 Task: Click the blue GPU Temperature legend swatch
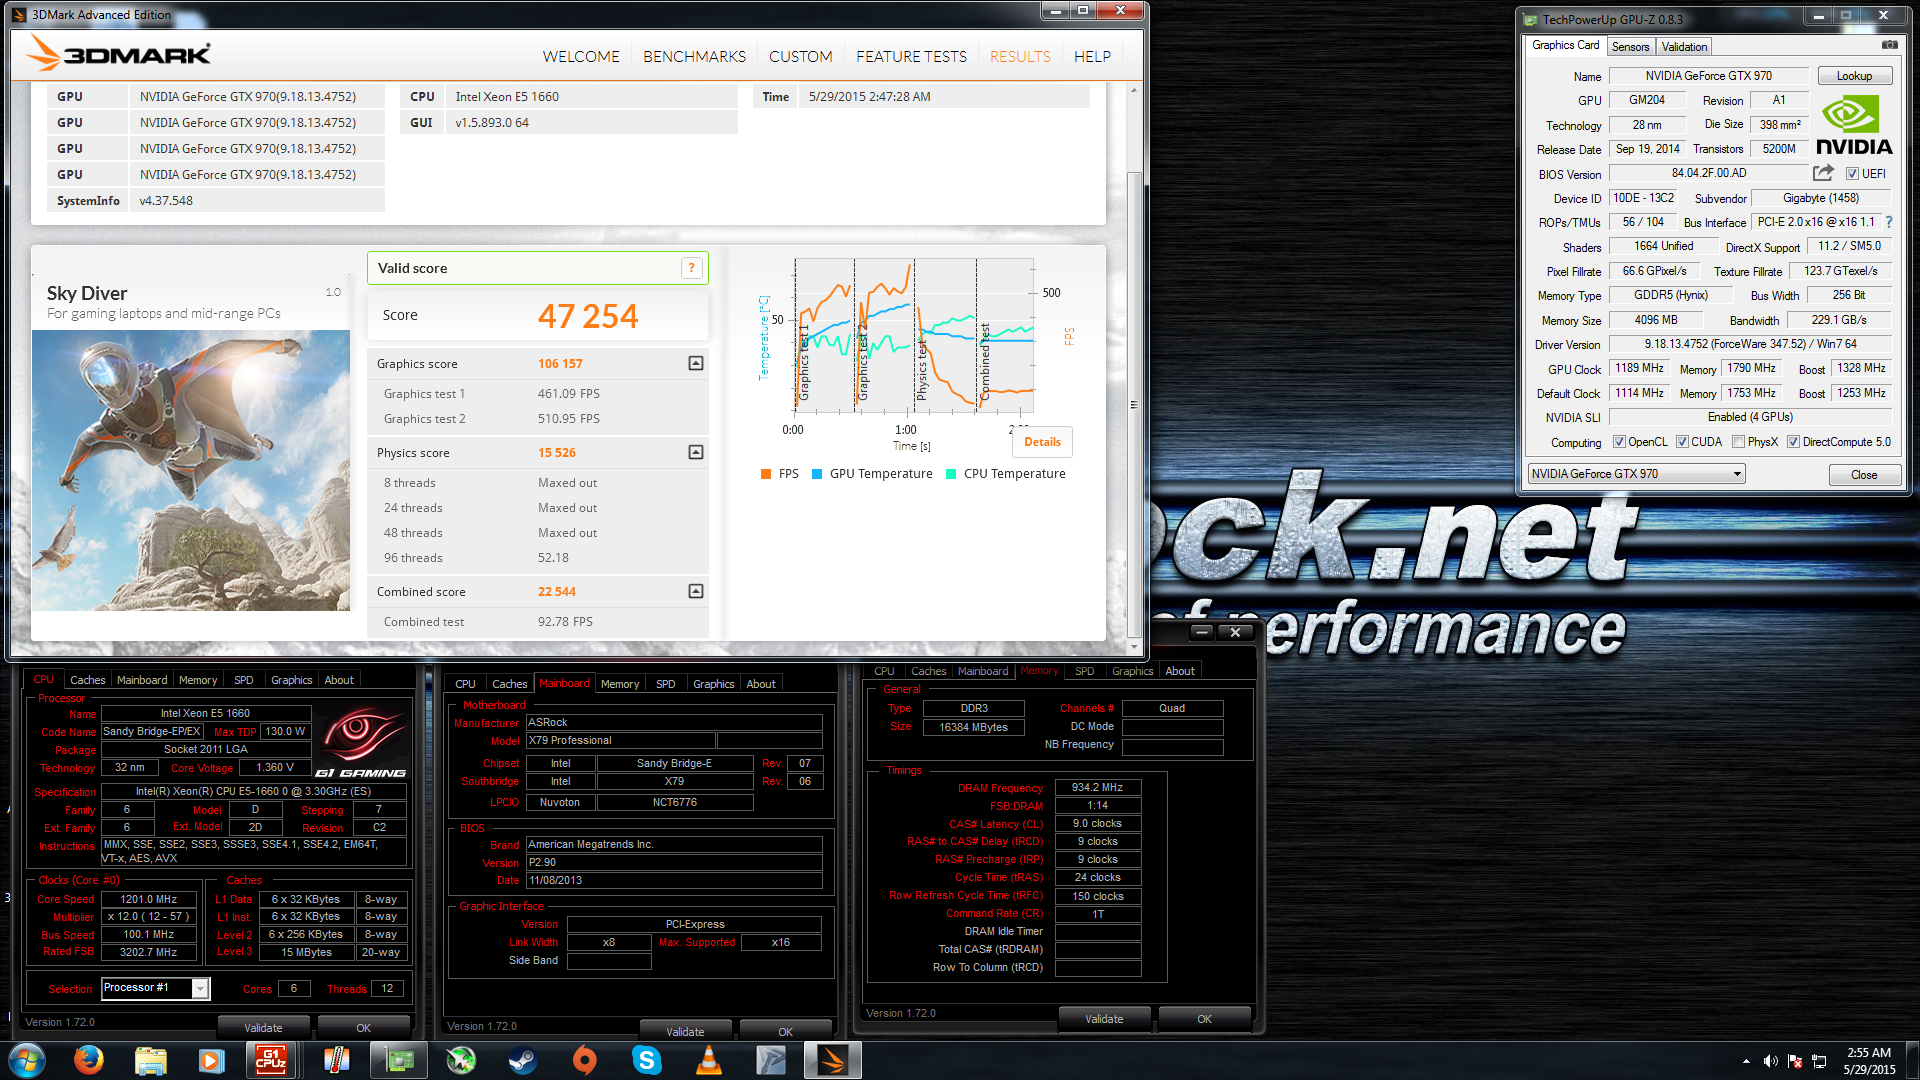tap(817, 474)
